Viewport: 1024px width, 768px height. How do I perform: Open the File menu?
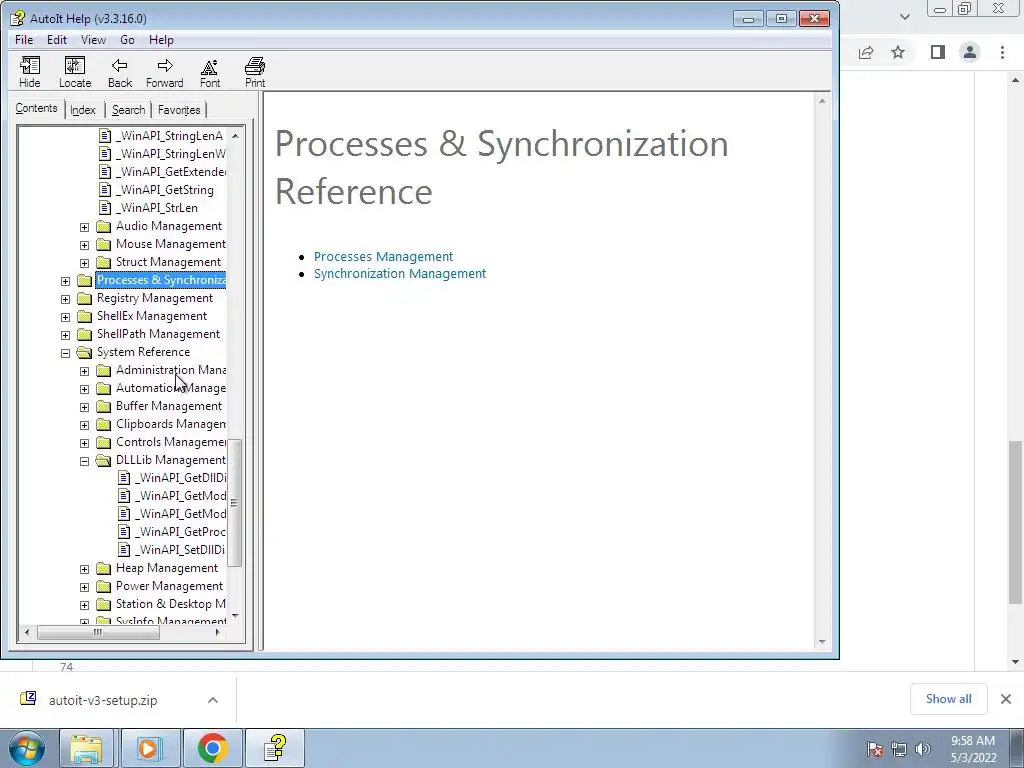24,40
